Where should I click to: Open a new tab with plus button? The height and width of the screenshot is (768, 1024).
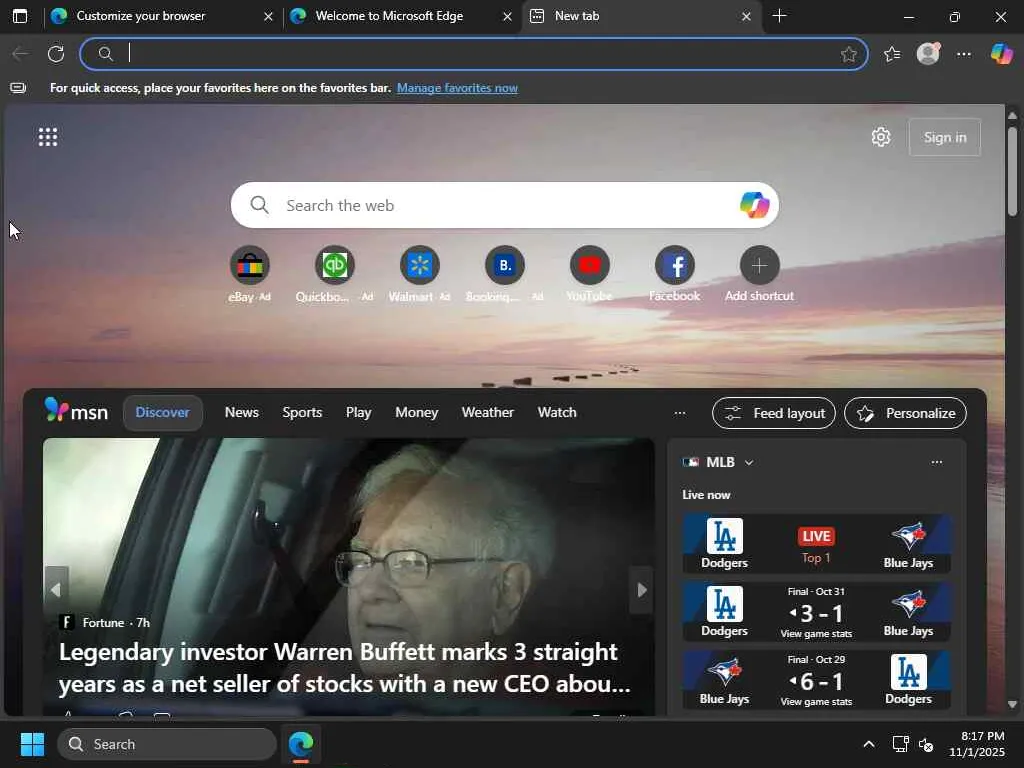coord(779,16)
